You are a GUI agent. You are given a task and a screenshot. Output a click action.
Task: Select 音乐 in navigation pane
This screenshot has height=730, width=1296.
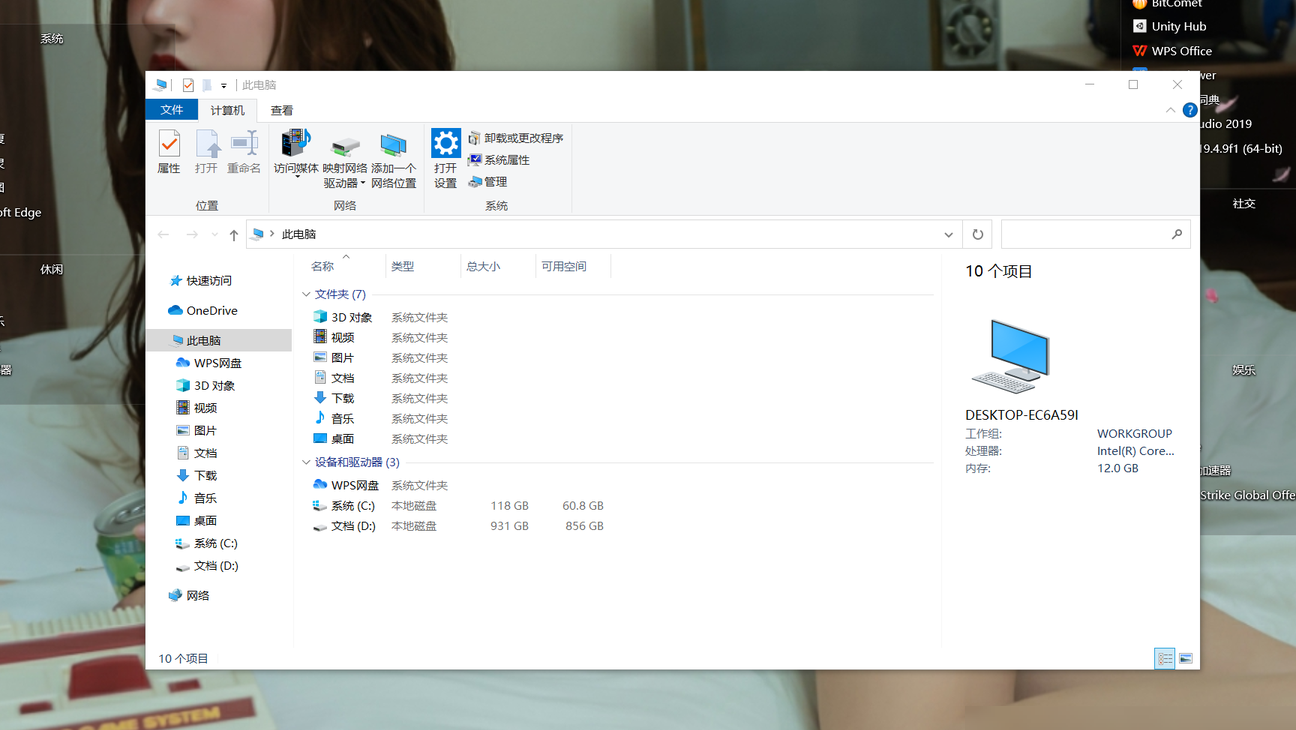coord(196,498)
